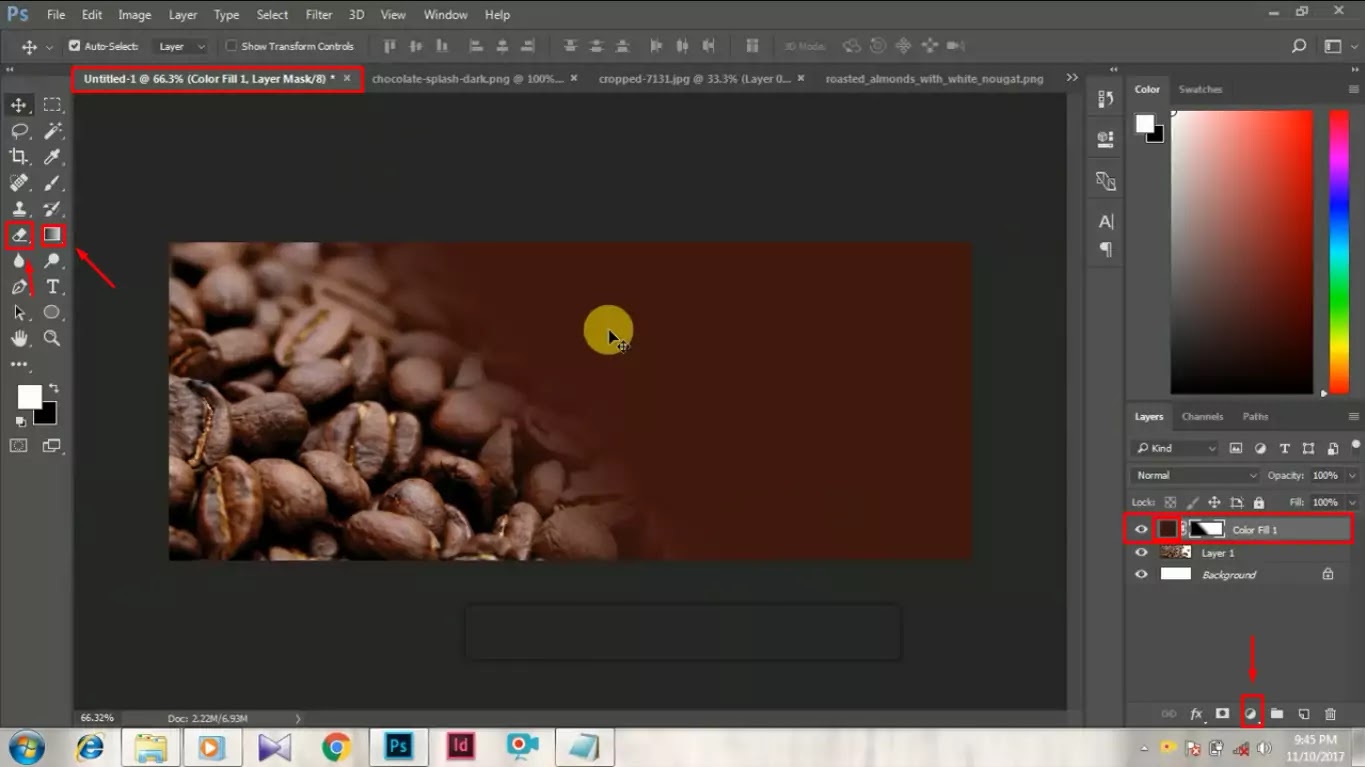Open the Character panel icon

click(1106, 222)
